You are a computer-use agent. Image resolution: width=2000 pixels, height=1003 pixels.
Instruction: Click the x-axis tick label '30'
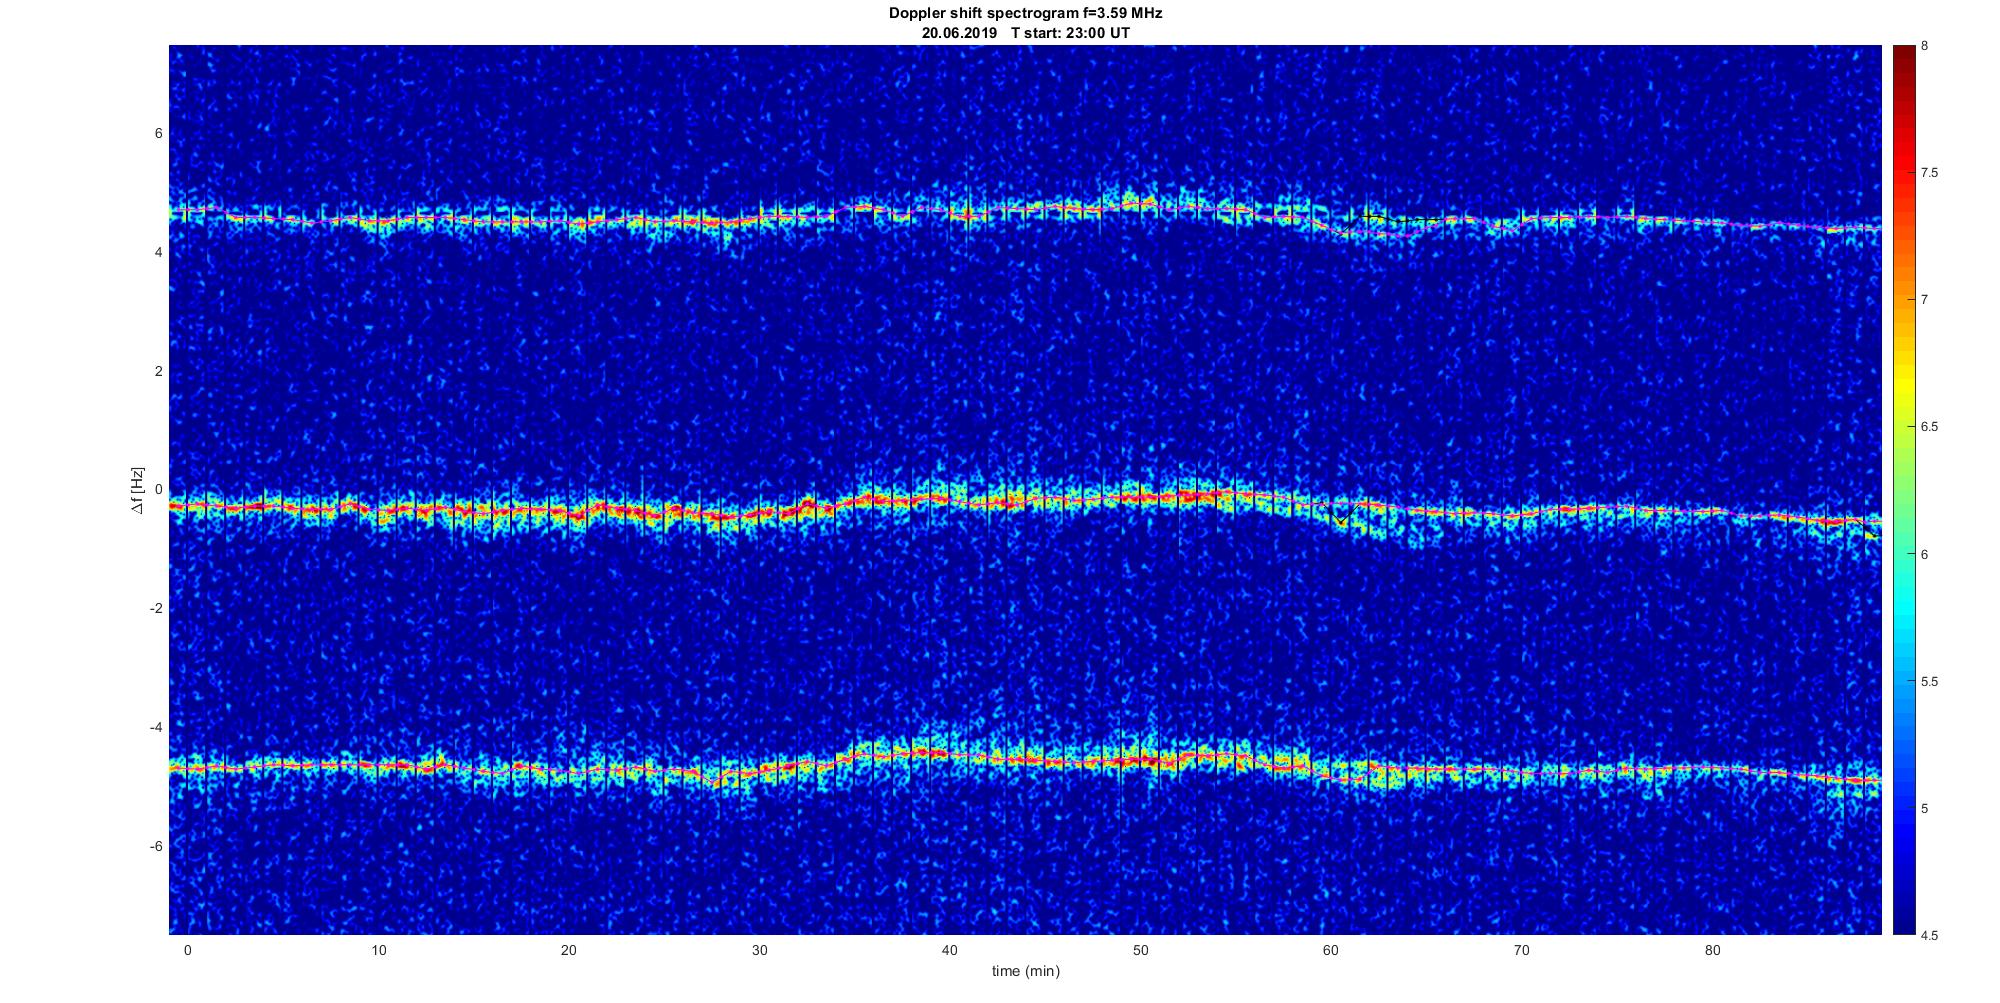tap(759, 951)
